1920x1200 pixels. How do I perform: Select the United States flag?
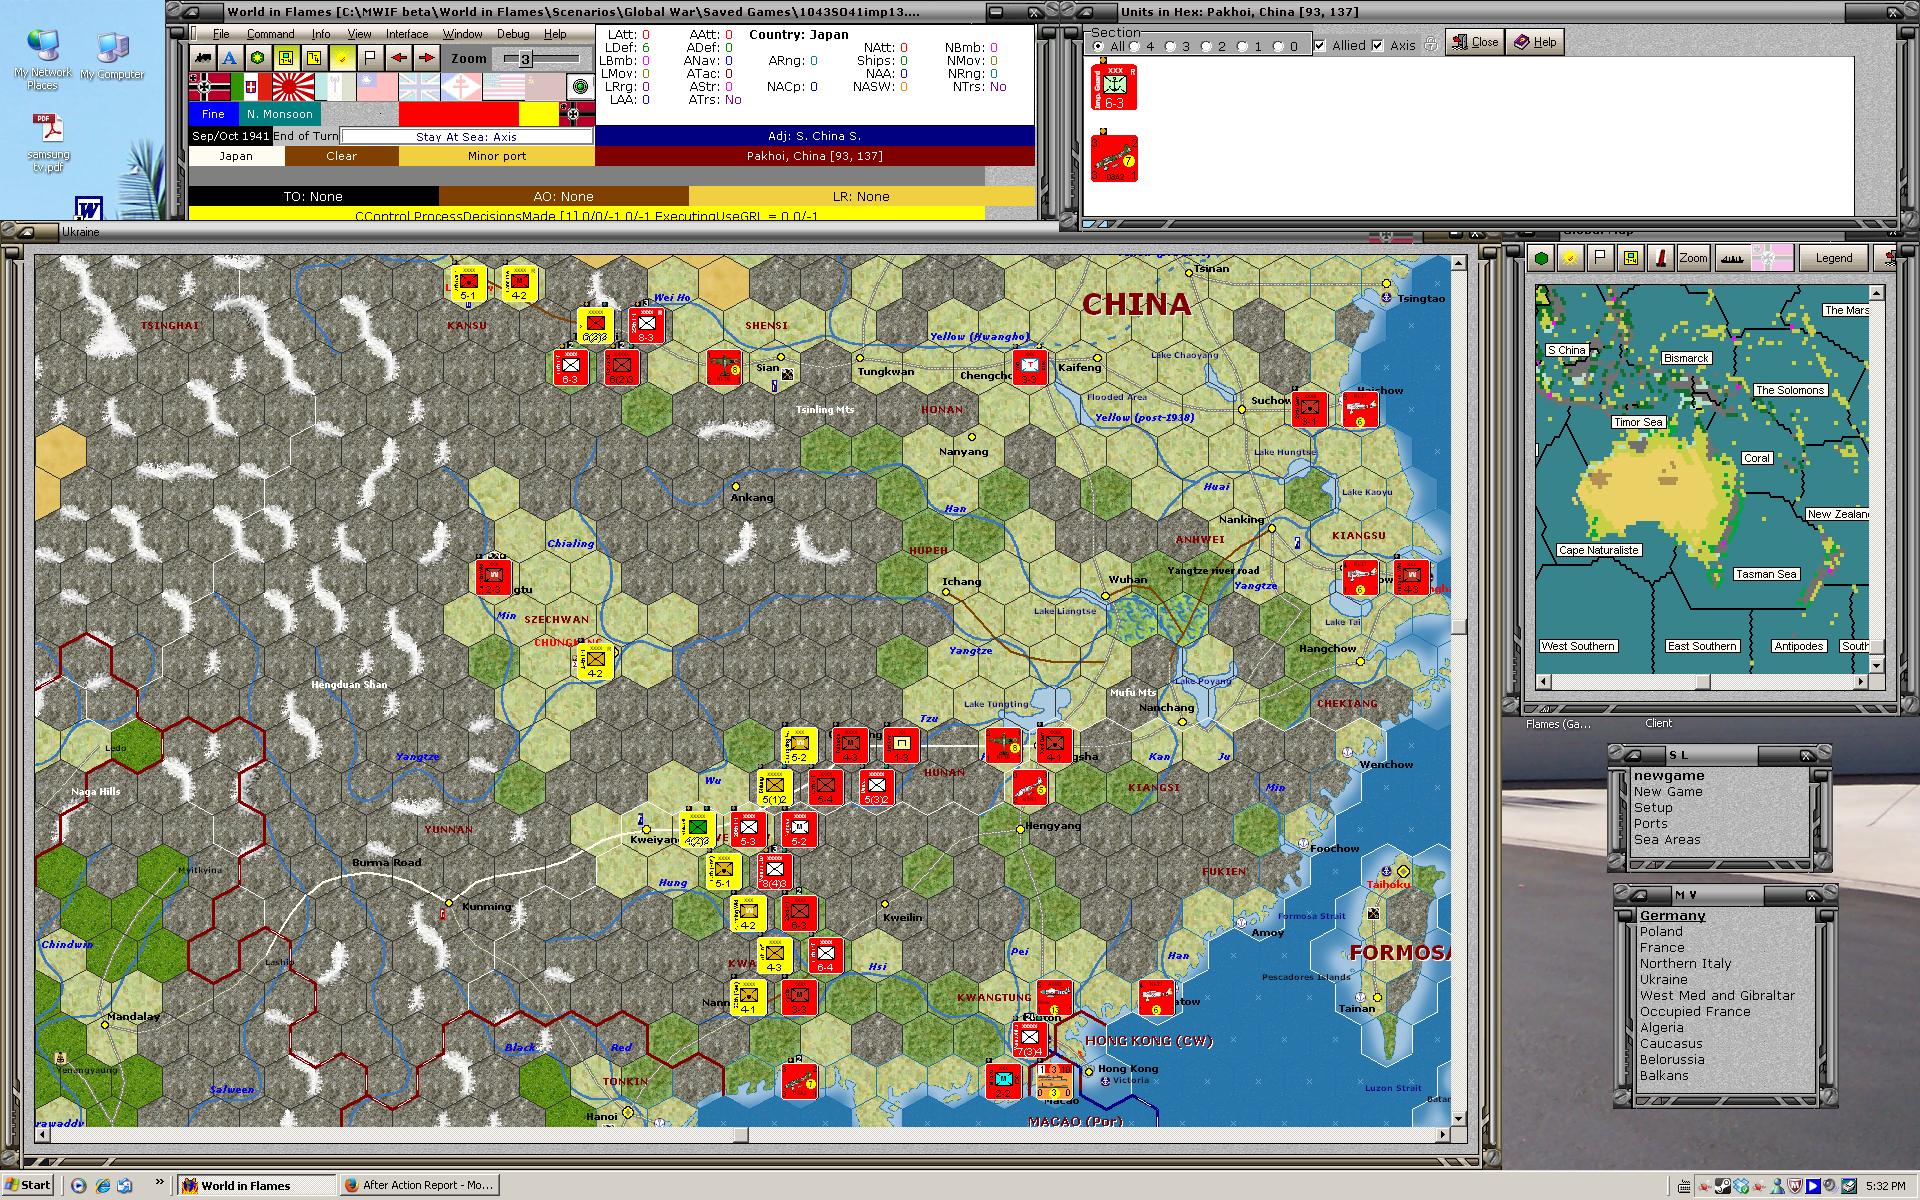coord(503,87)
